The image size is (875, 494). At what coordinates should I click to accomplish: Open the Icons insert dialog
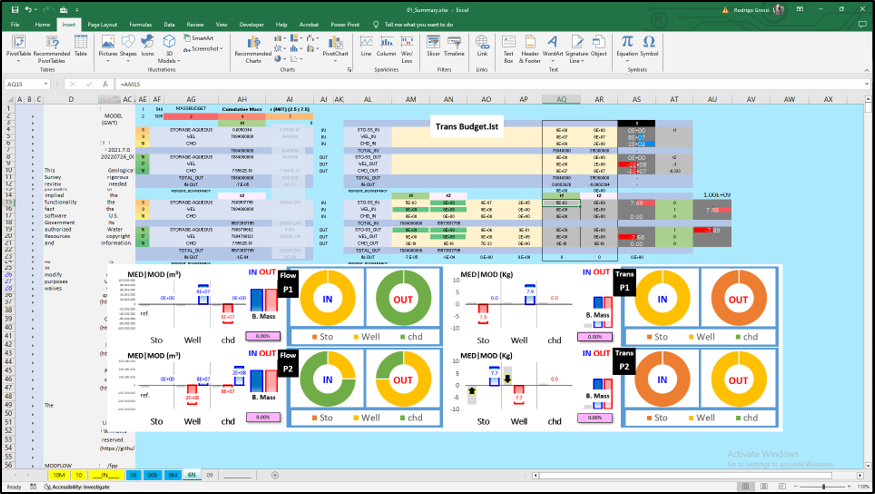click(147, 46)
